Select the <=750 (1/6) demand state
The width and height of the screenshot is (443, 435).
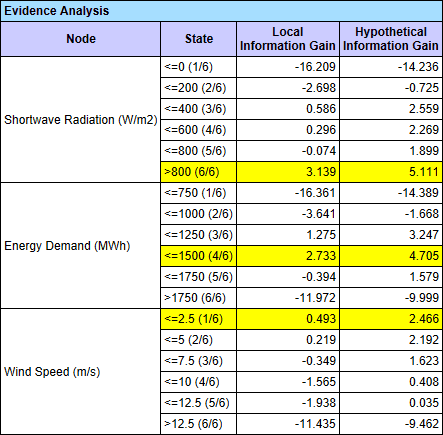pyautogui.click(x=199, y=193)
